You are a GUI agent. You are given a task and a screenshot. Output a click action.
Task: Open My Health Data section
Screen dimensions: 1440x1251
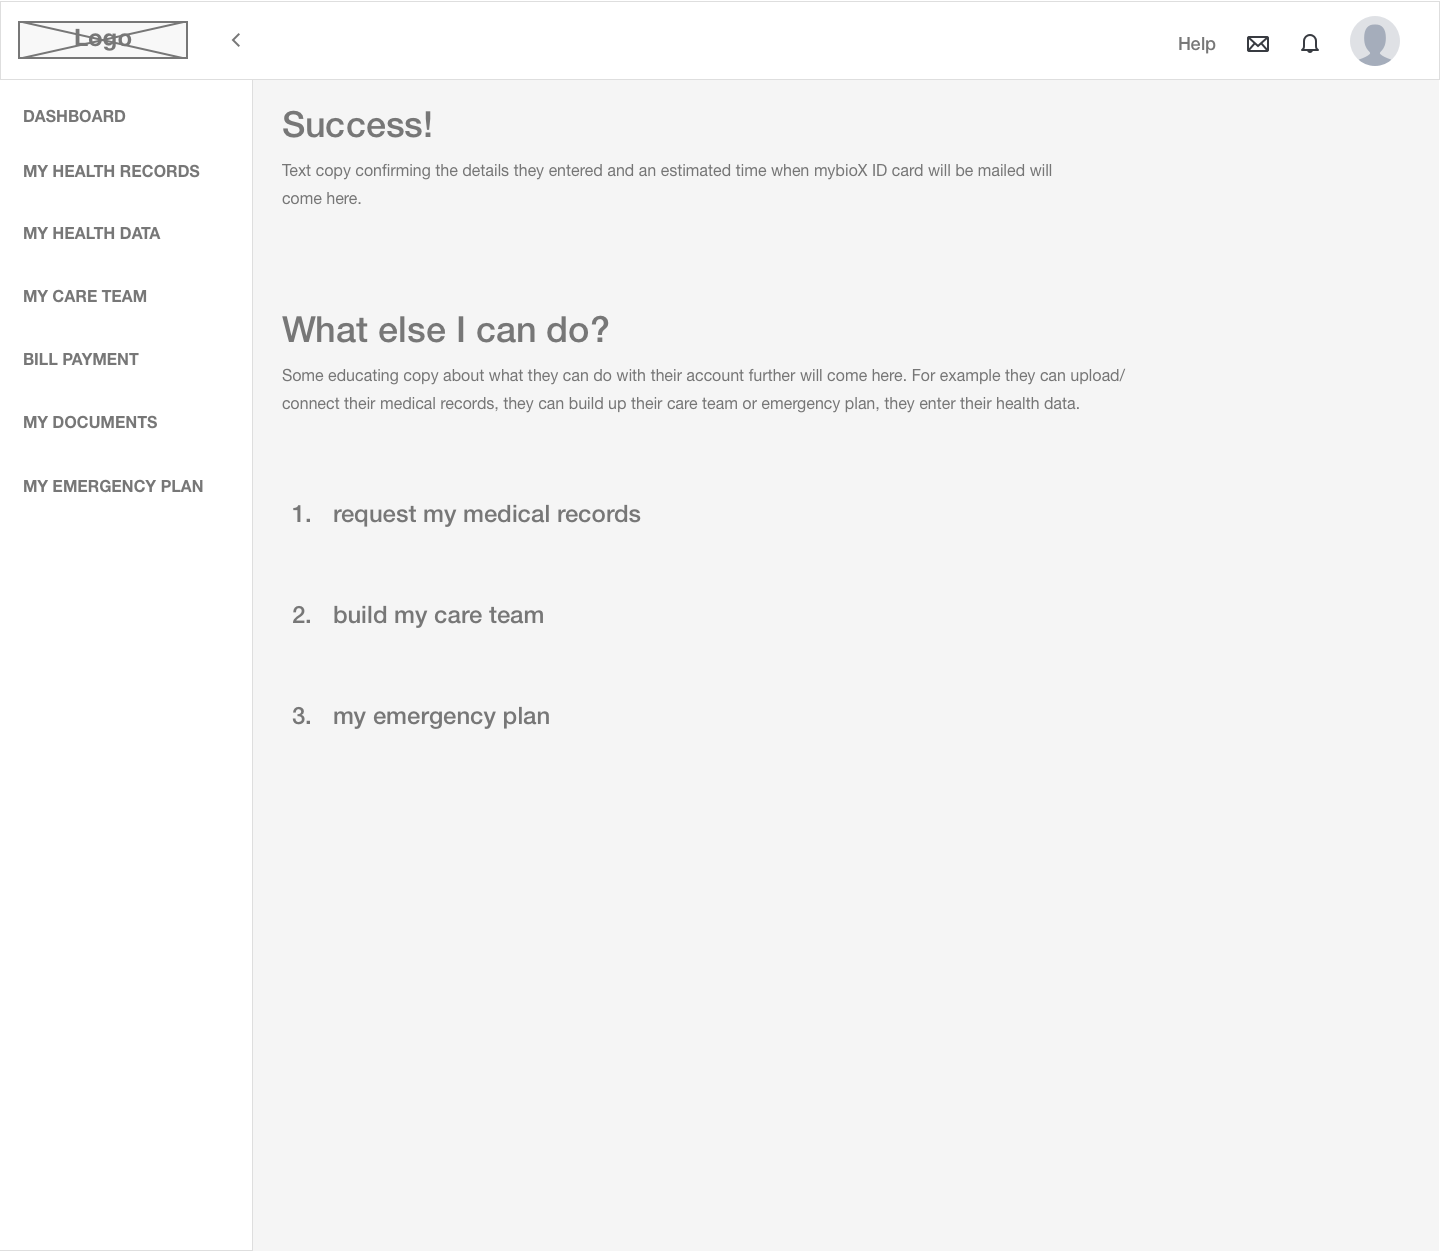point(92,233)
